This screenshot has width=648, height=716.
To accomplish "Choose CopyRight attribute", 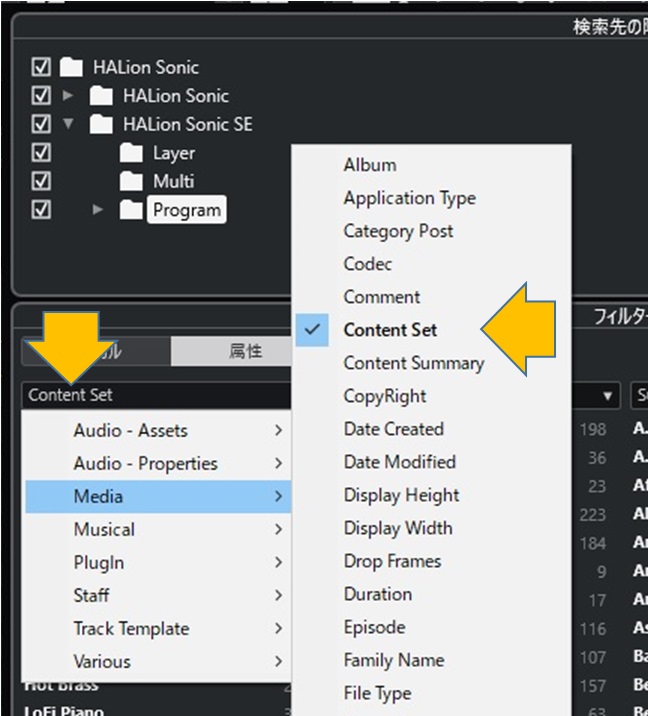I will [x=432, y=396].
